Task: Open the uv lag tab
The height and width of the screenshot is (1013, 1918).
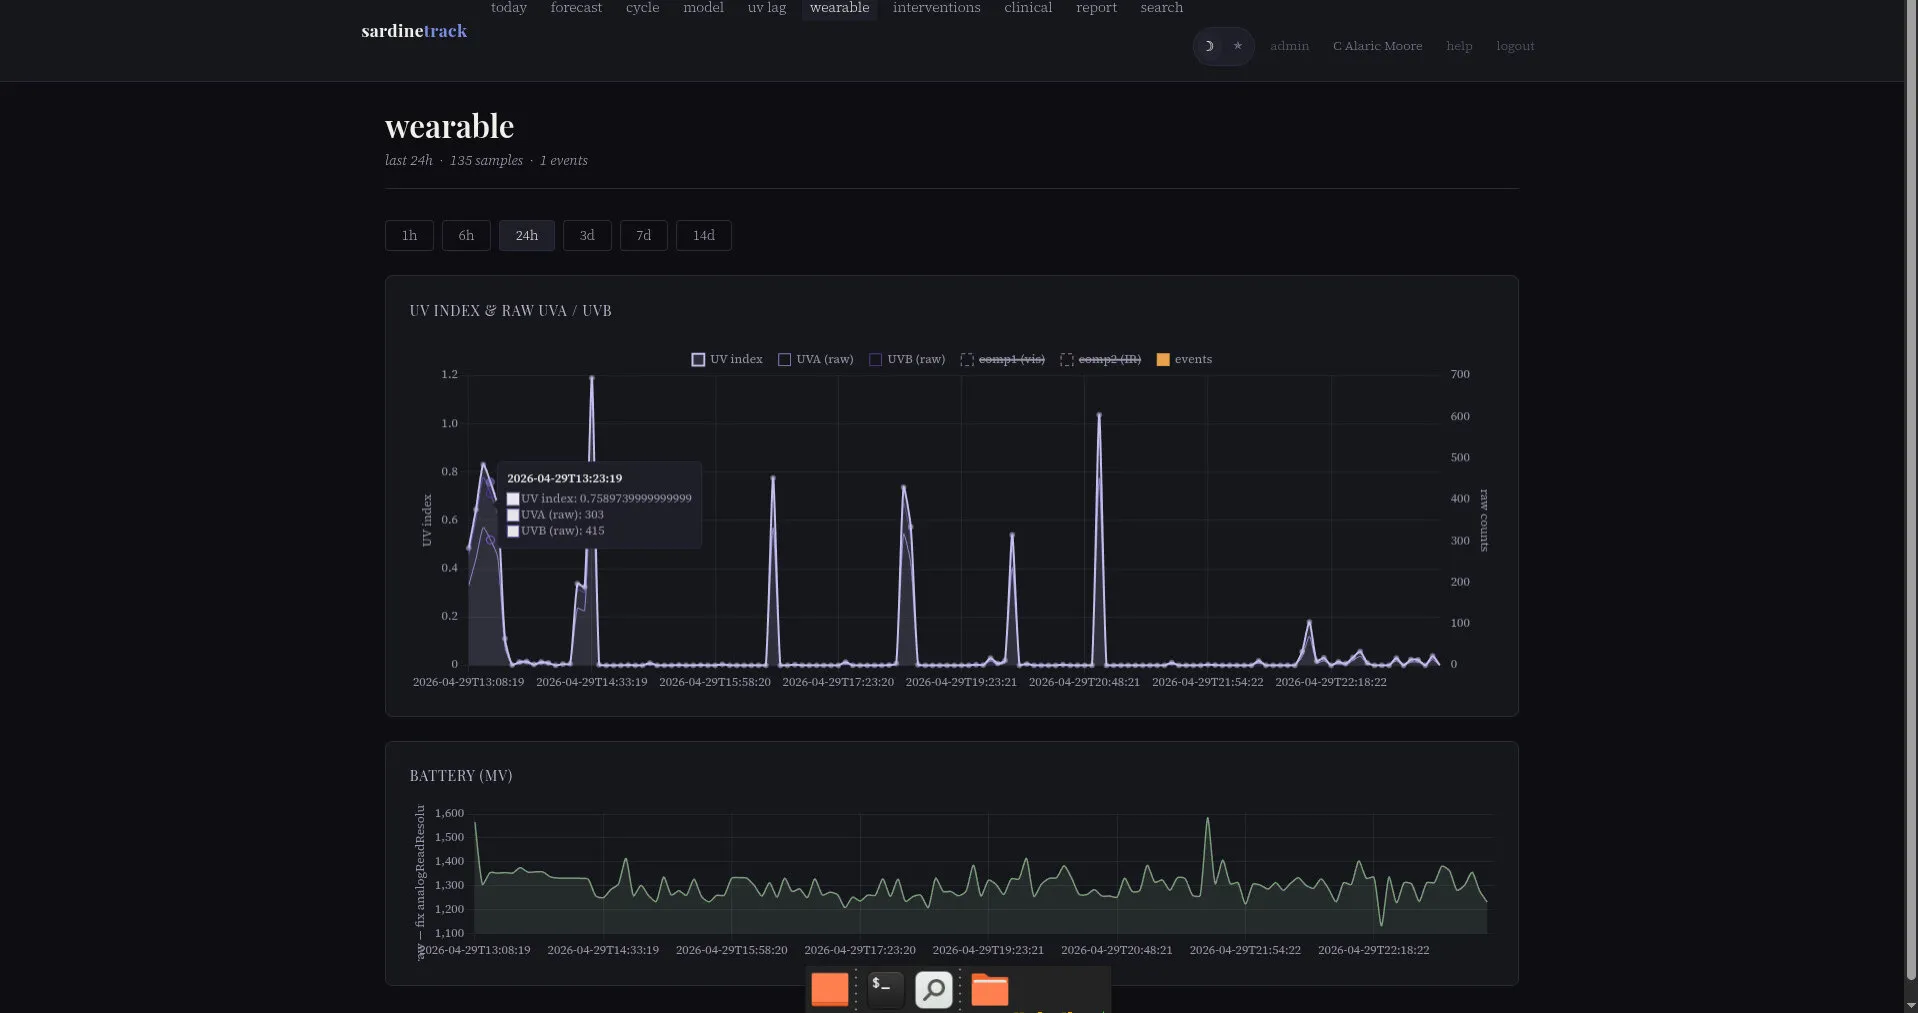Action: (x=767, y=8)
